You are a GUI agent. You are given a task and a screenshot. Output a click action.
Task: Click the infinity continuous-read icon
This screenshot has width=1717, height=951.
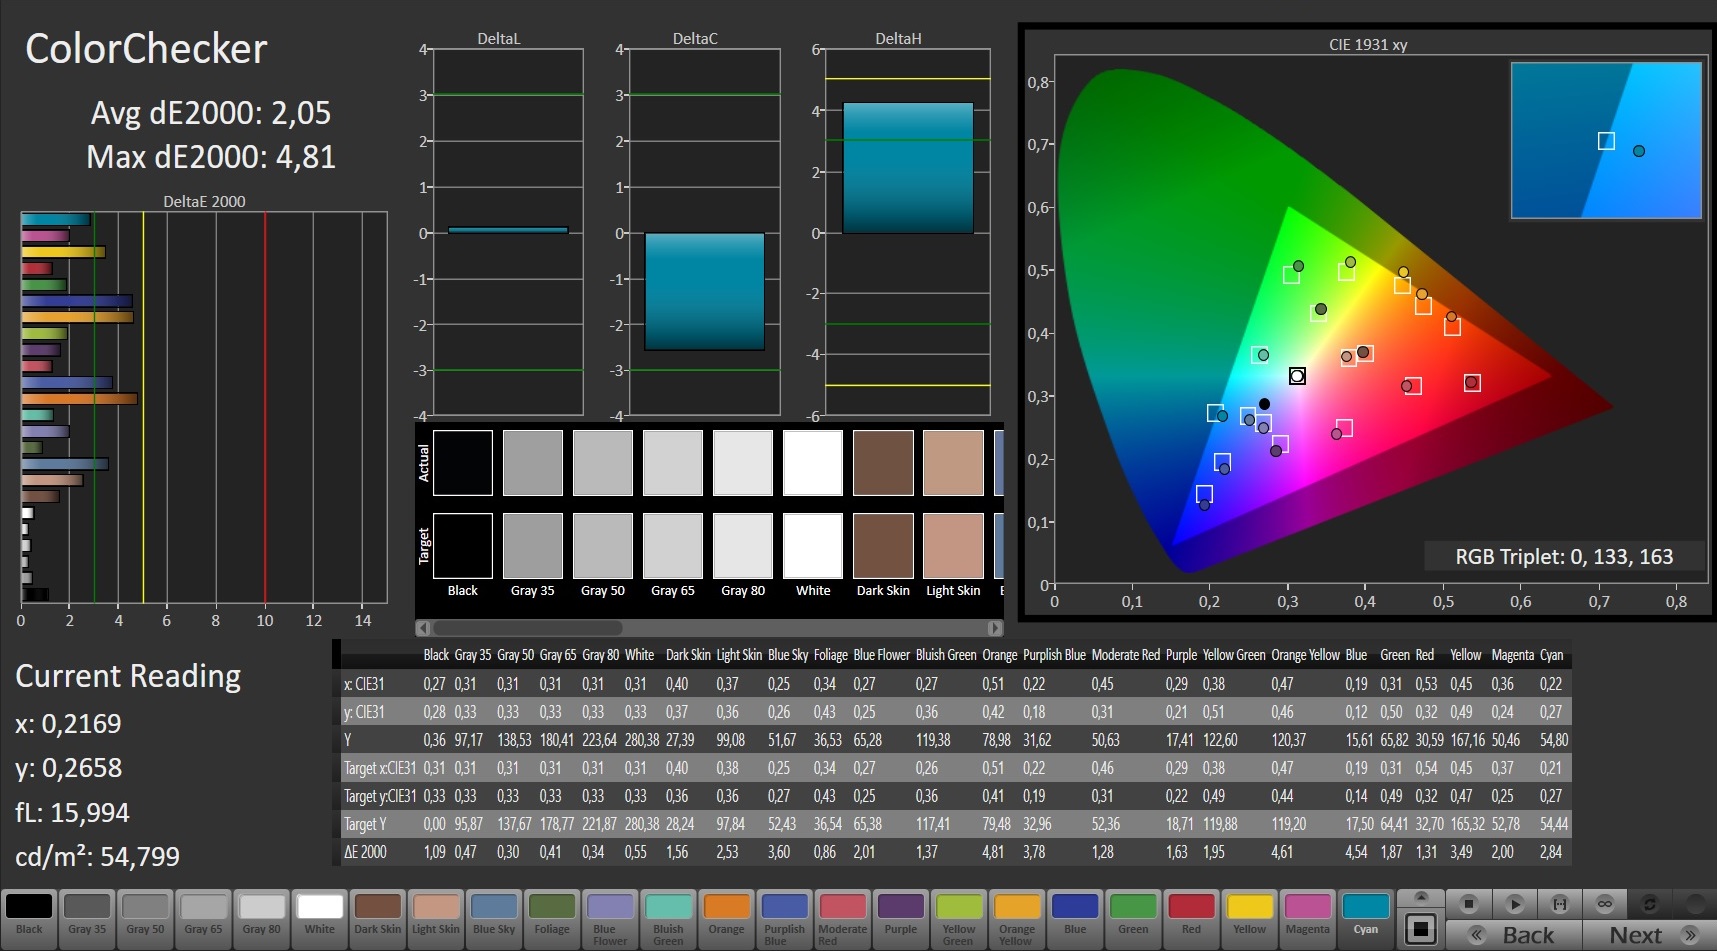(x=1604, y=904)
